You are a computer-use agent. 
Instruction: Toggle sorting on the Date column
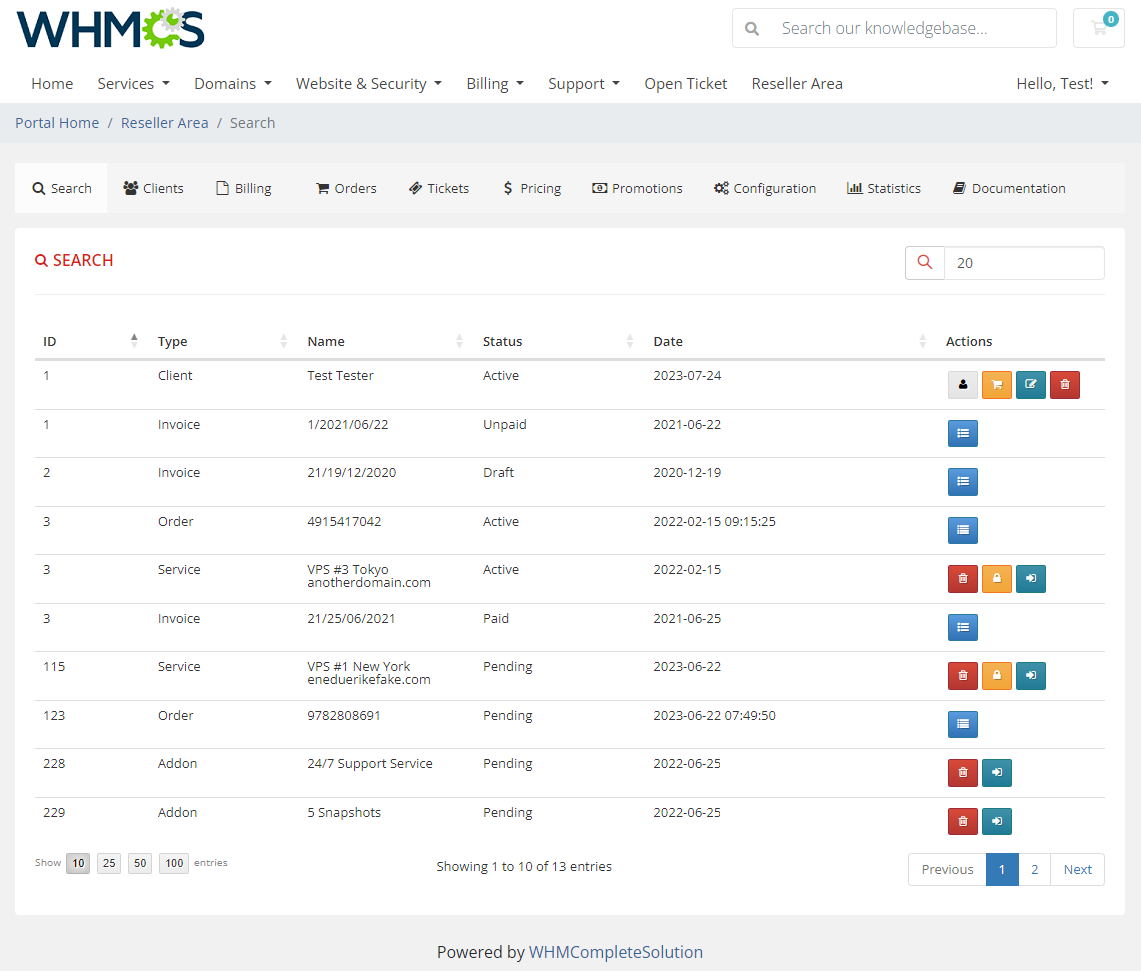pos(667,341)
